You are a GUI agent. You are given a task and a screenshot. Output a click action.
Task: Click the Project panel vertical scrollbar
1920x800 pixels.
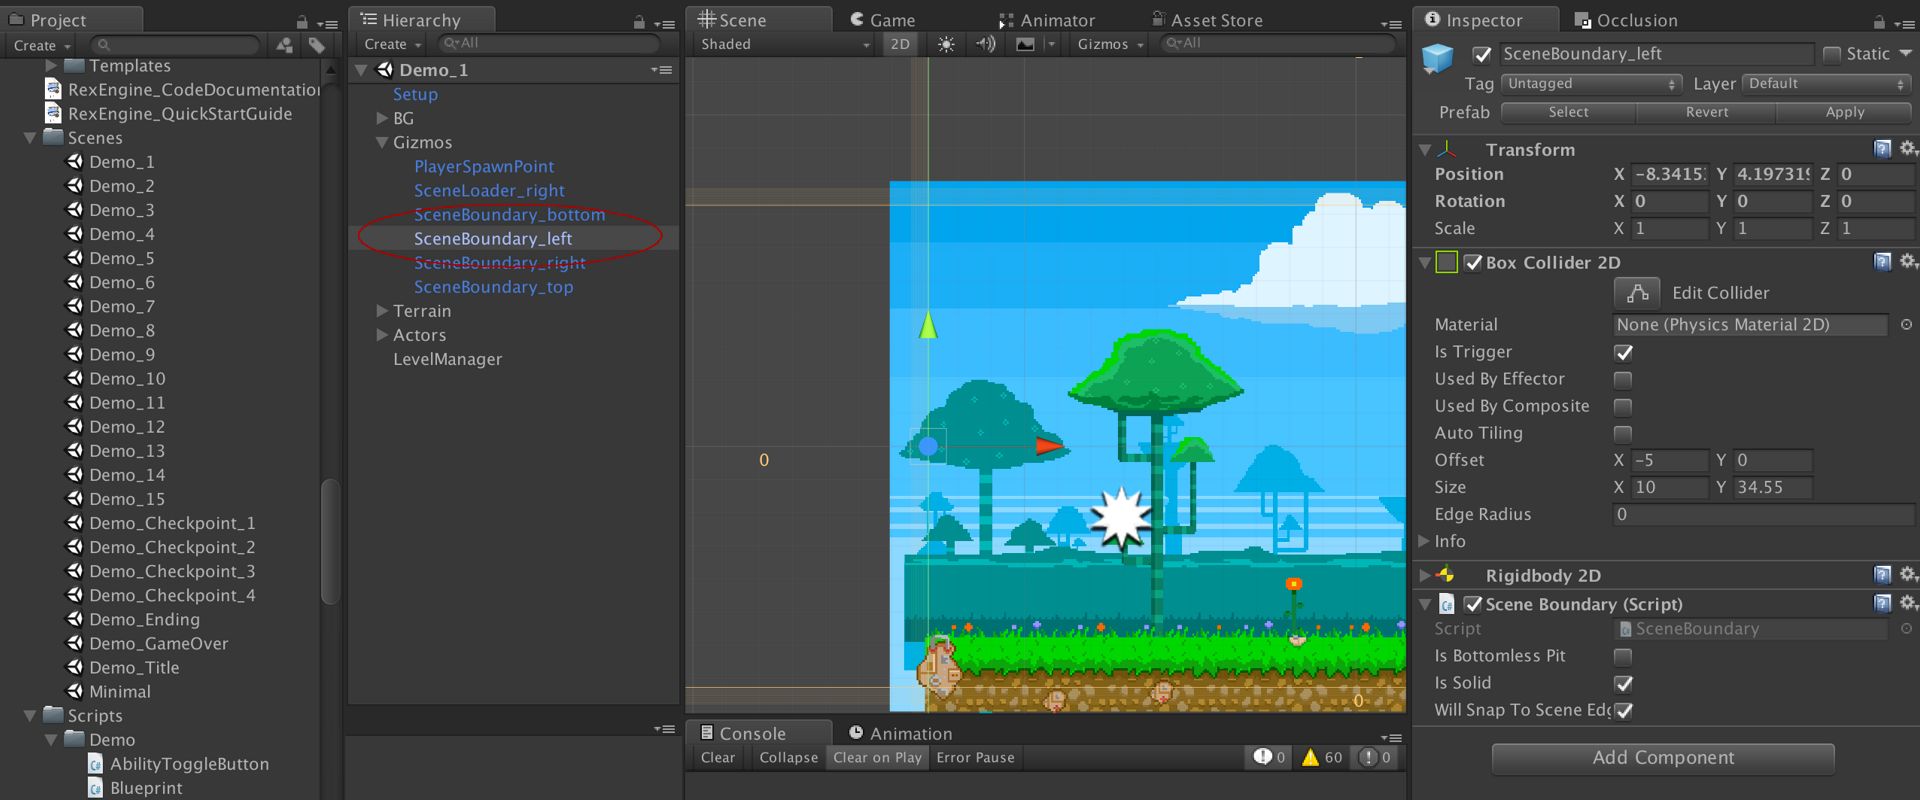pos(330,540)
